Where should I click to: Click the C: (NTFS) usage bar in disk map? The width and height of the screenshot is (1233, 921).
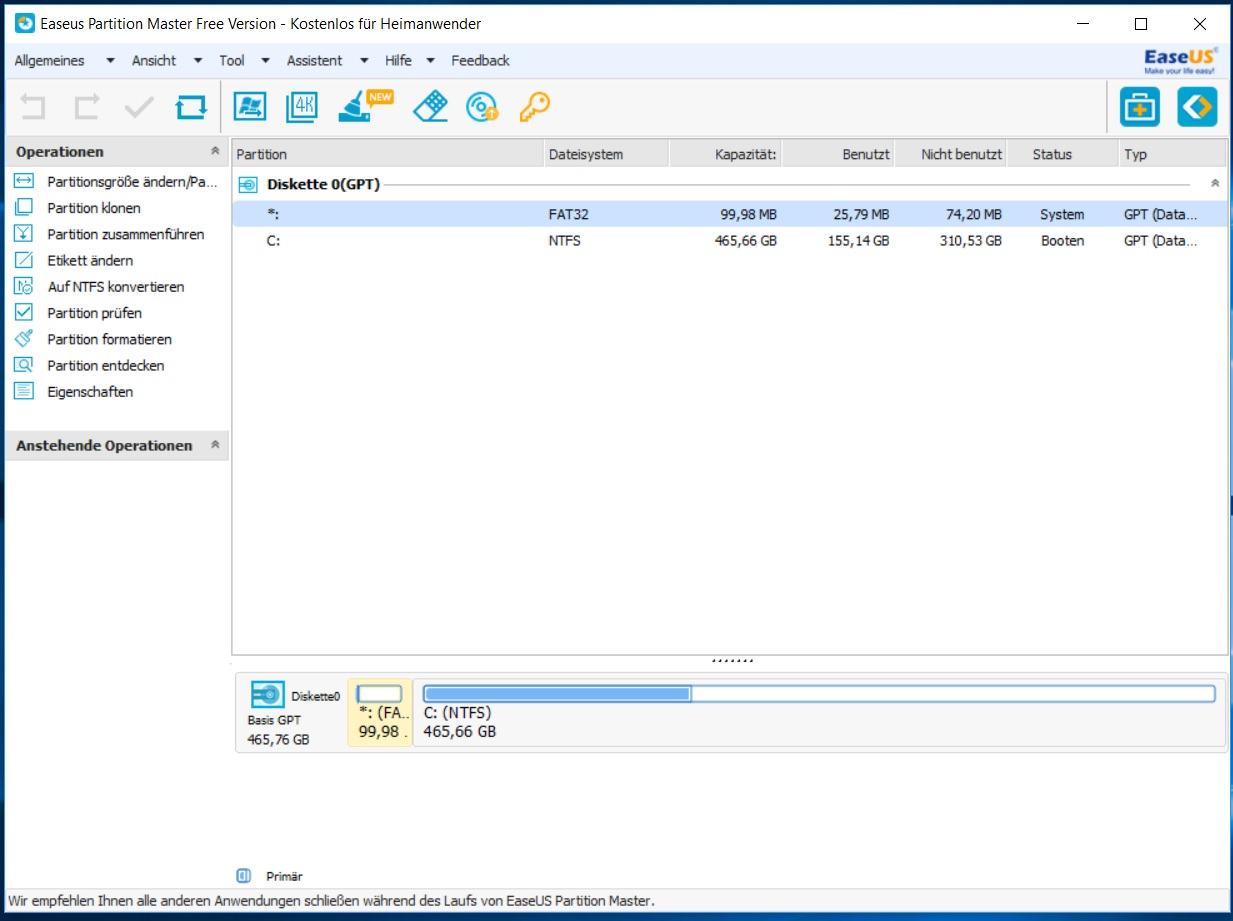(x=819, y=694)
